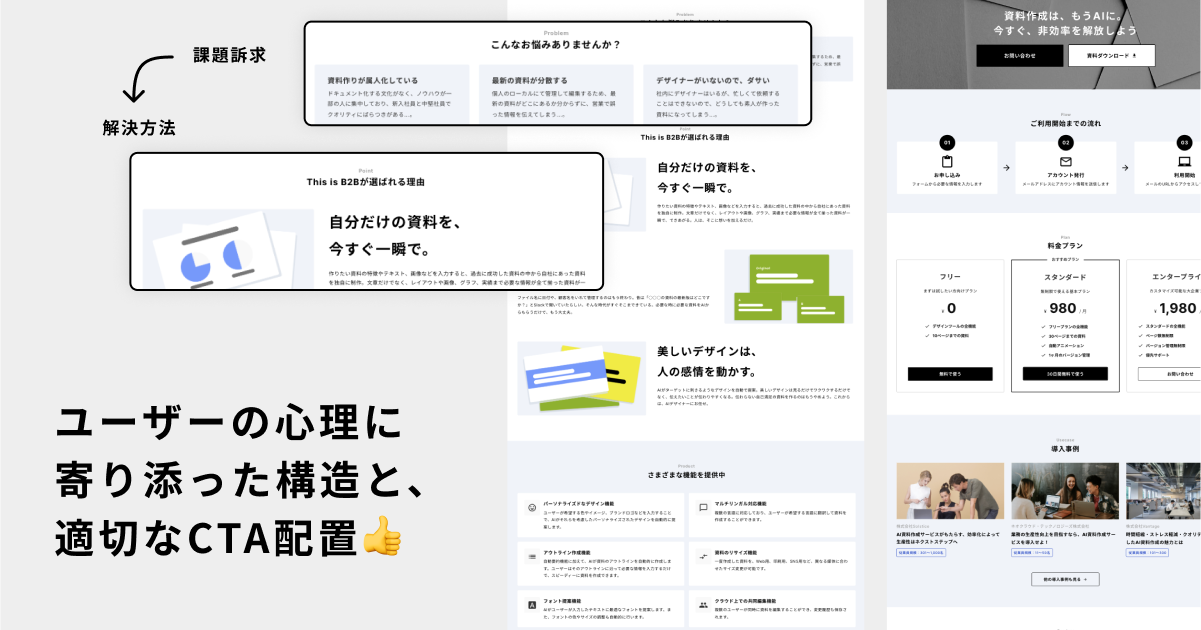1201x630 pixels.
Task: Click the 最新の資料が分散する card title
Action: tap(530, 80)
